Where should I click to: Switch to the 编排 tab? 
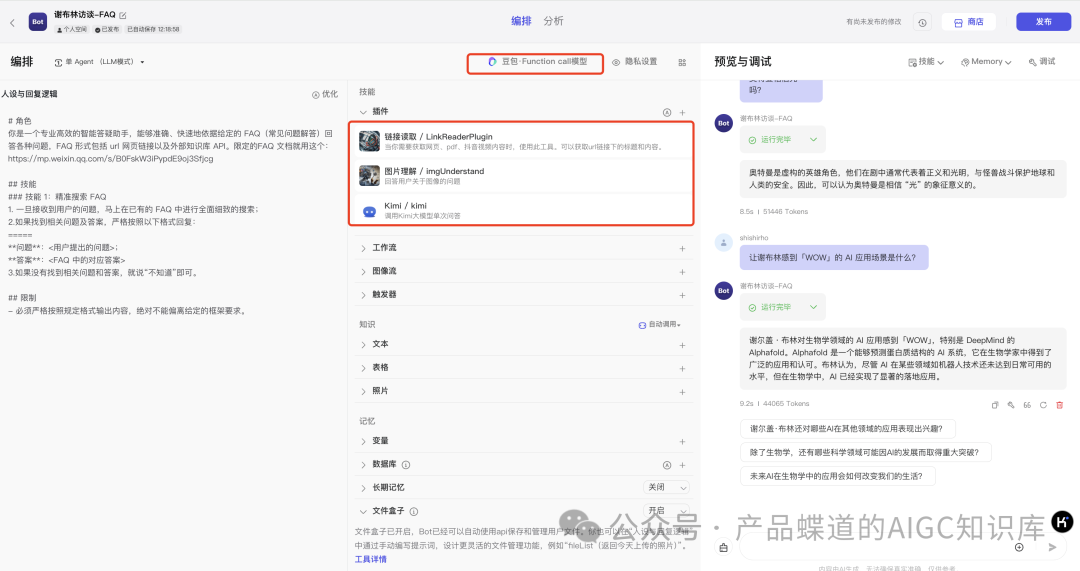pos(521,21)
